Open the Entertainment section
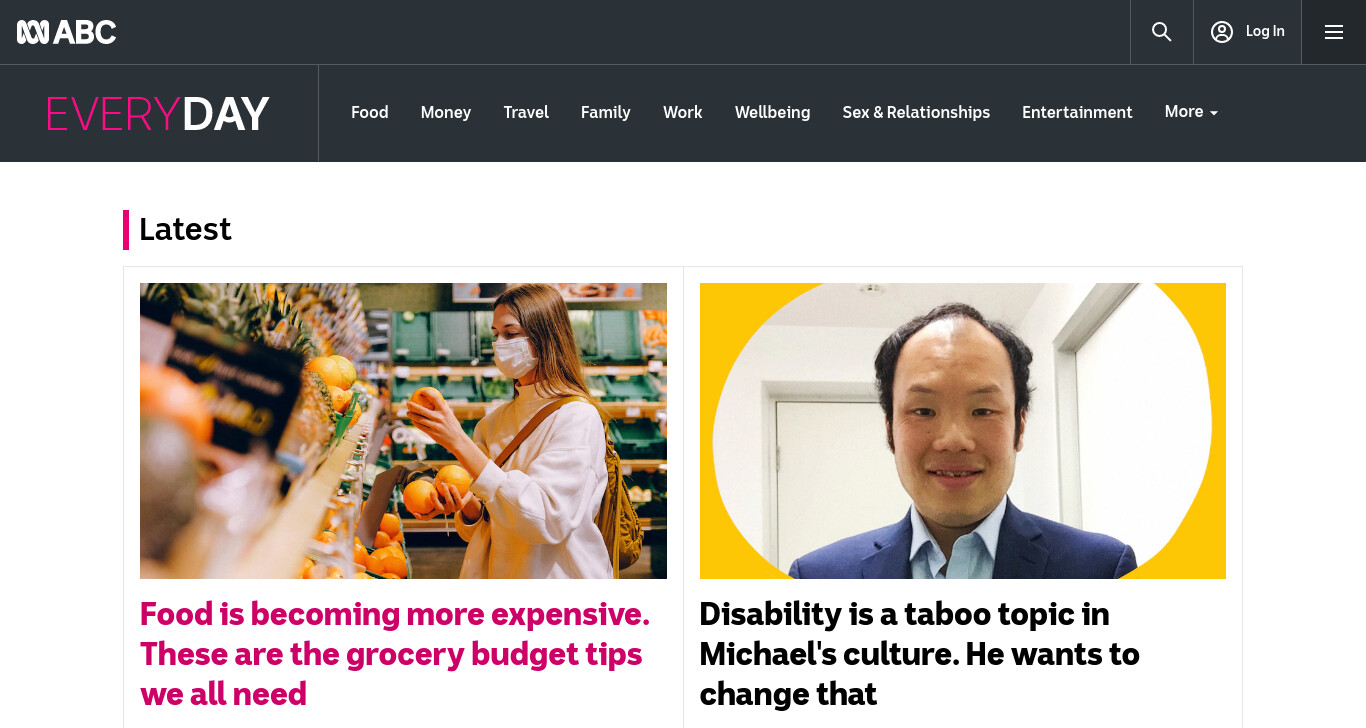The height and width of the screenshot is (728, 1366). click(1077, 112)
